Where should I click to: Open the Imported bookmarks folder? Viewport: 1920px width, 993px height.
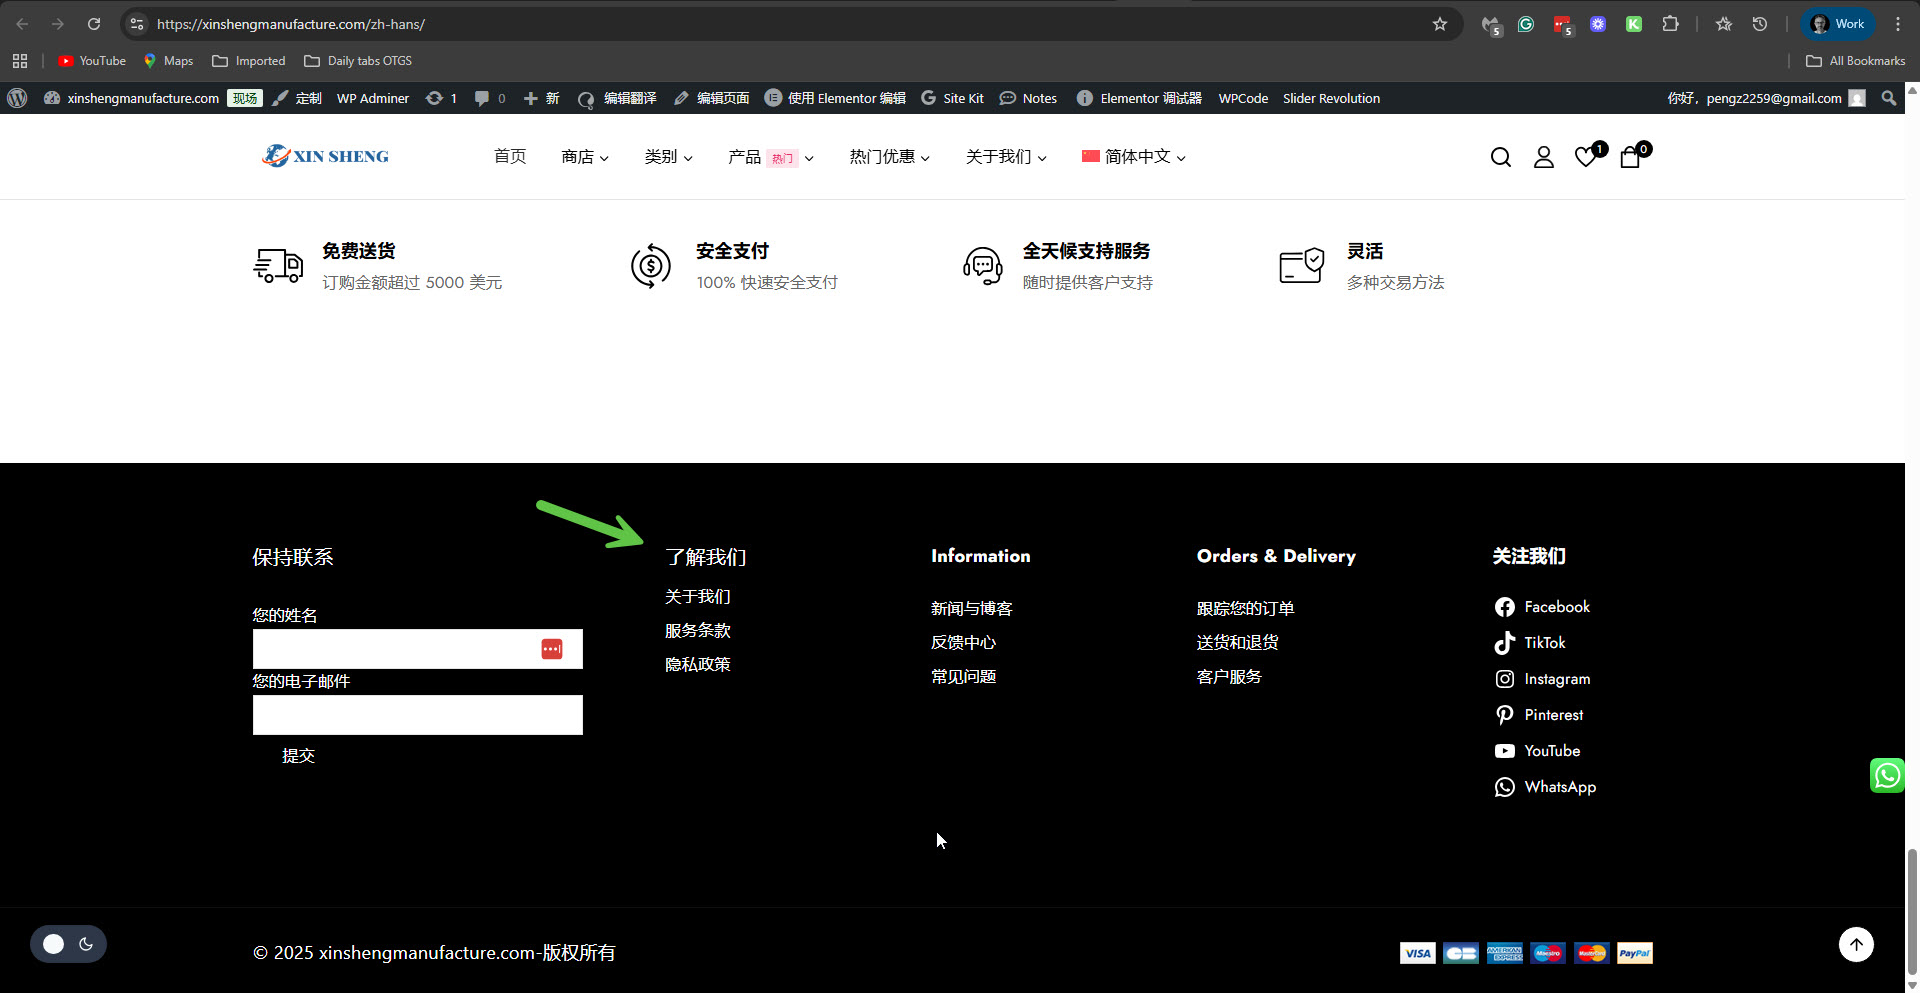(x=249, y=61)
